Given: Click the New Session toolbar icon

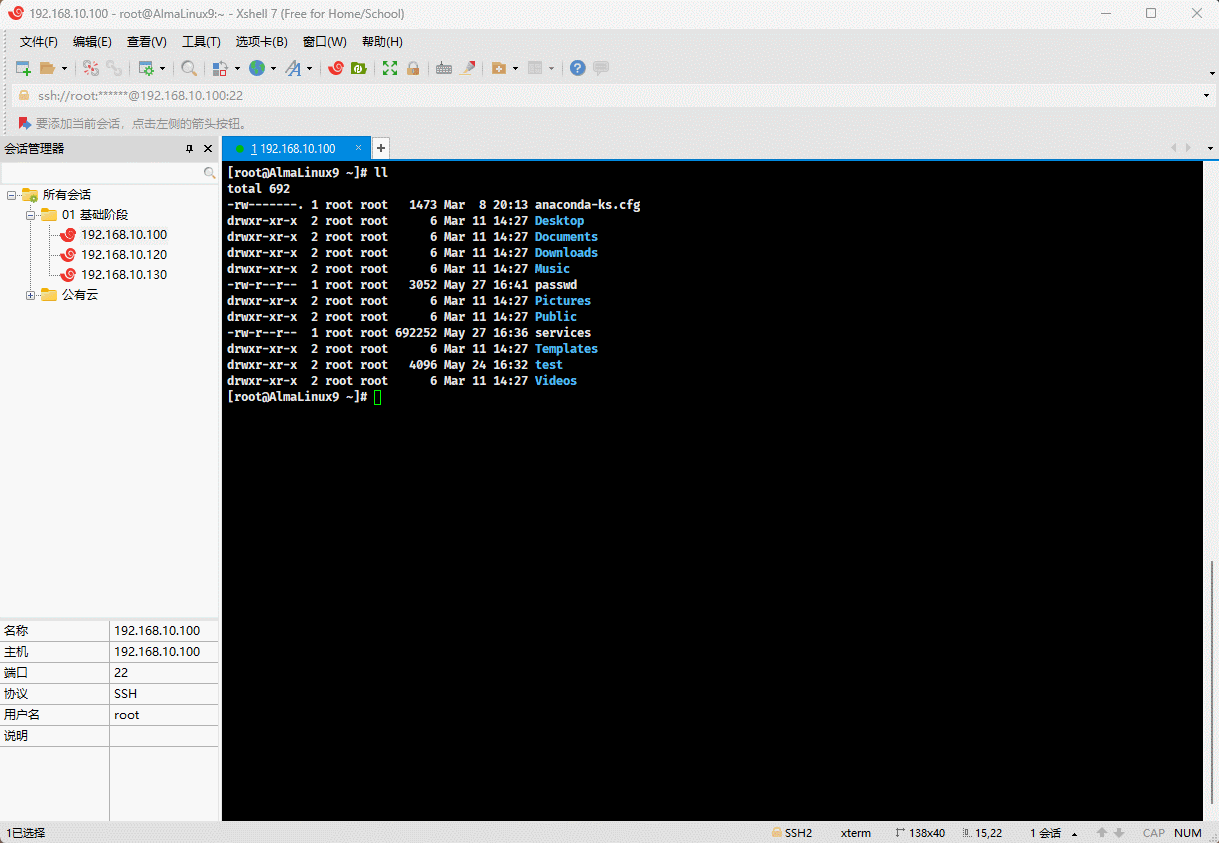Looking at the screenshot, I should pos(23,68).
